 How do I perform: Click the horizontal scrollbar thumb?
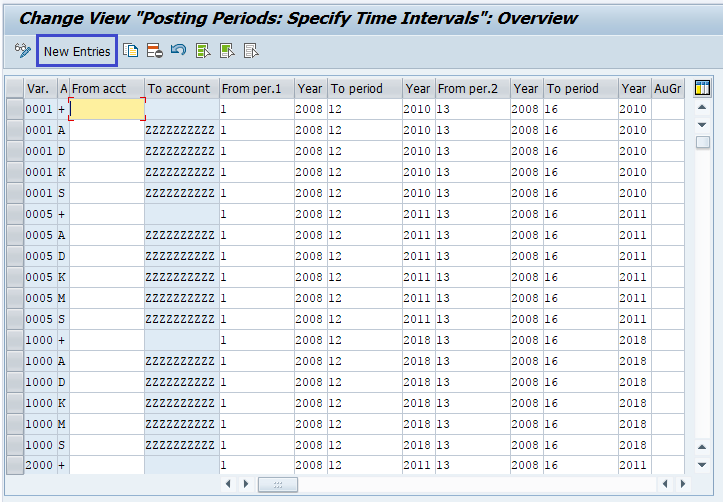tap(278, 484)
